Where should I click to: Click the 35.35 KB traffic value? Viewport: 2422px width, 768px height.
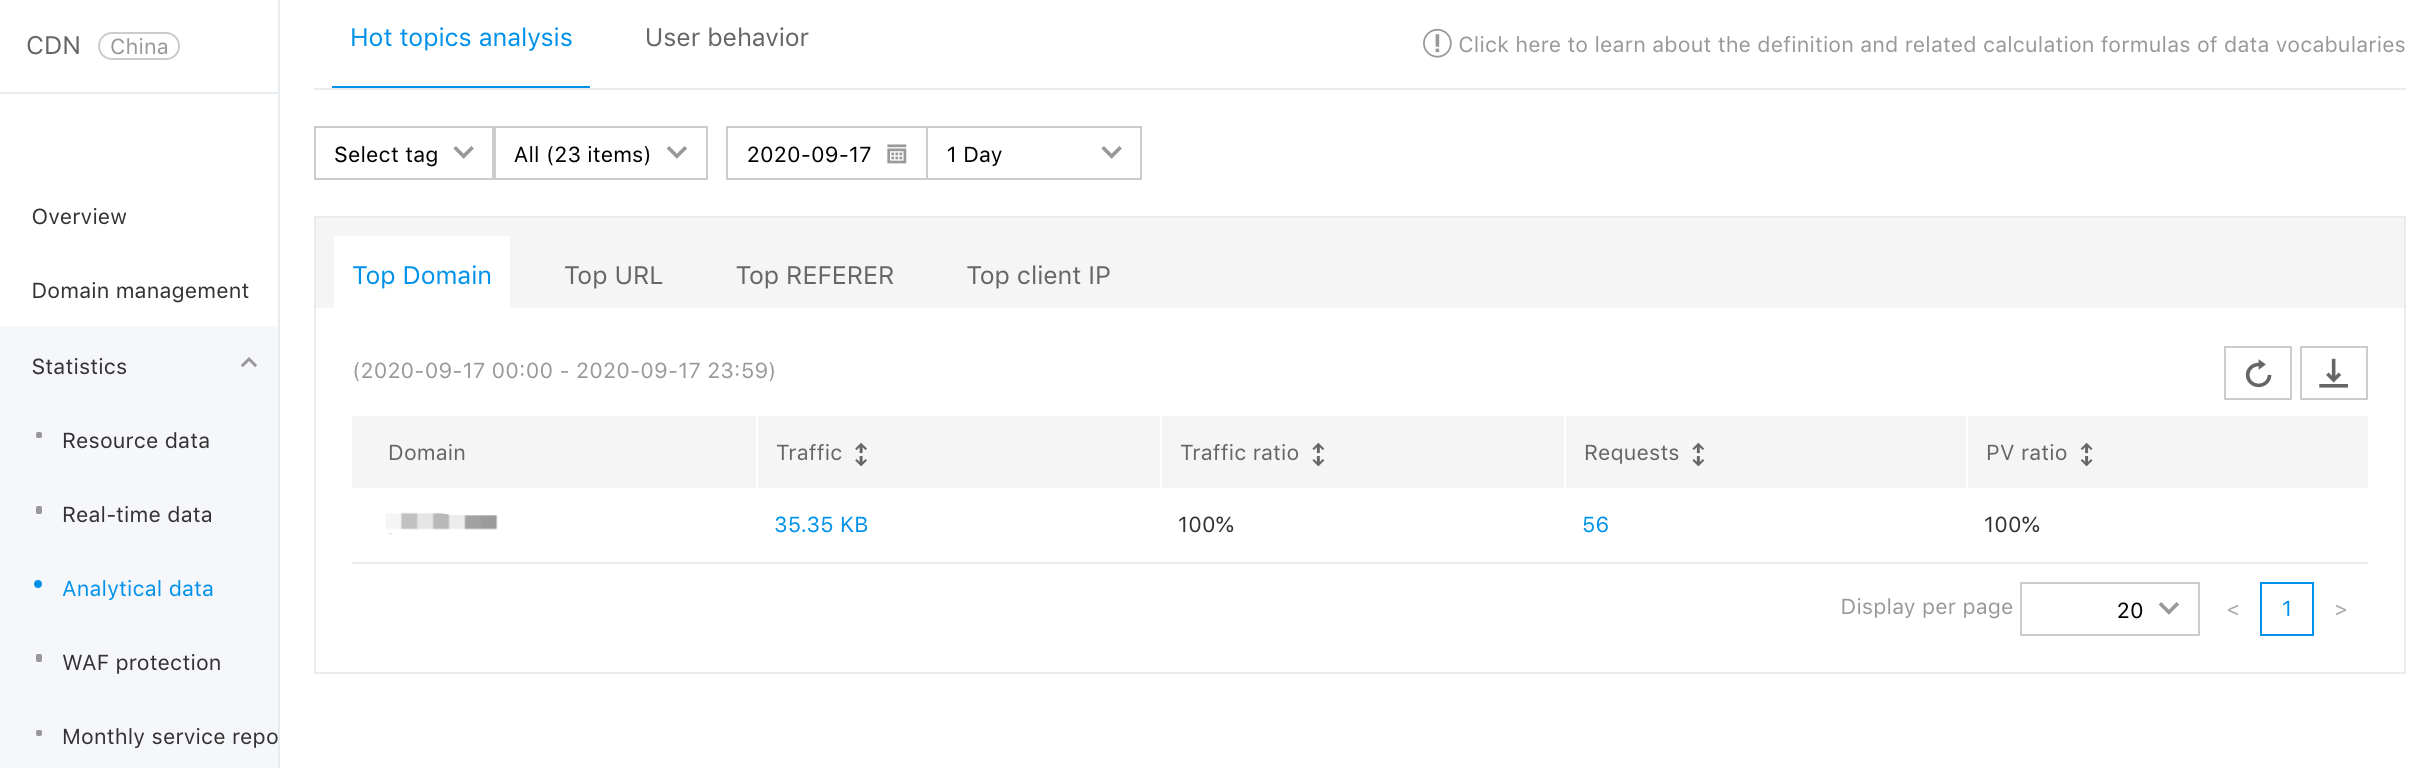(x=821, y=525)
